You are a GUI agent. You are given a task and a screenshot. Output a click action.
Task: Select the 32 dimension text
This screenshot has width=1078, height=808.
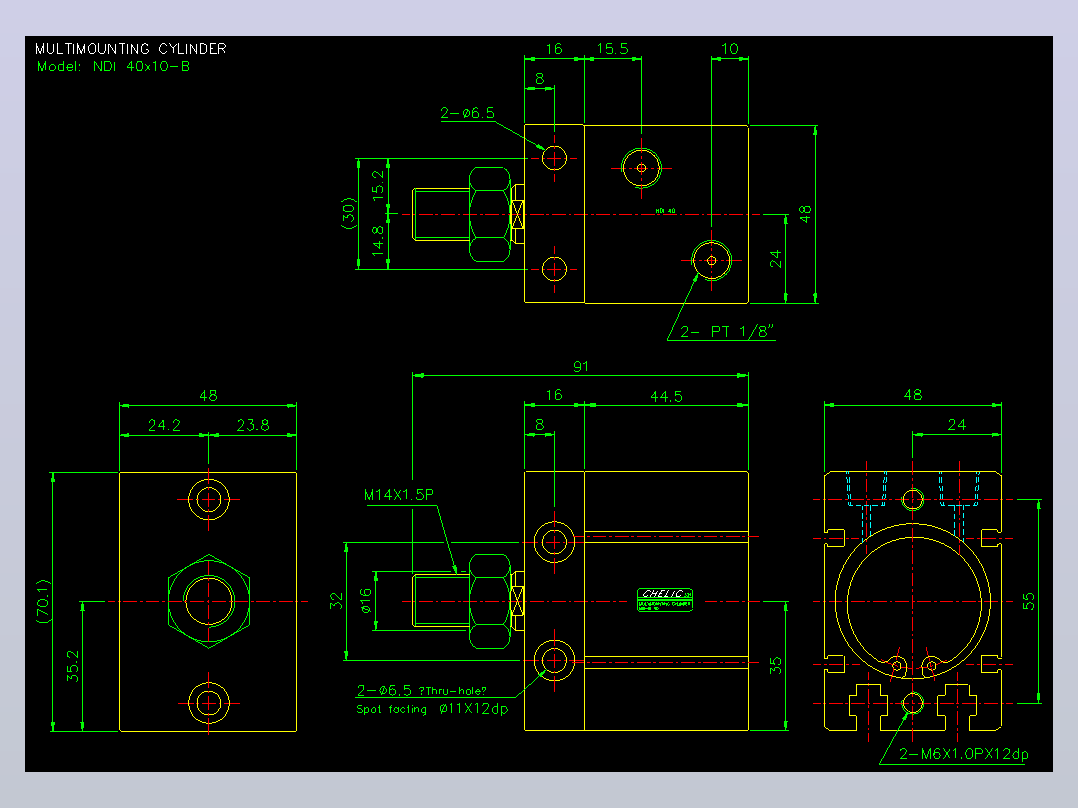[x=336, y=601]
